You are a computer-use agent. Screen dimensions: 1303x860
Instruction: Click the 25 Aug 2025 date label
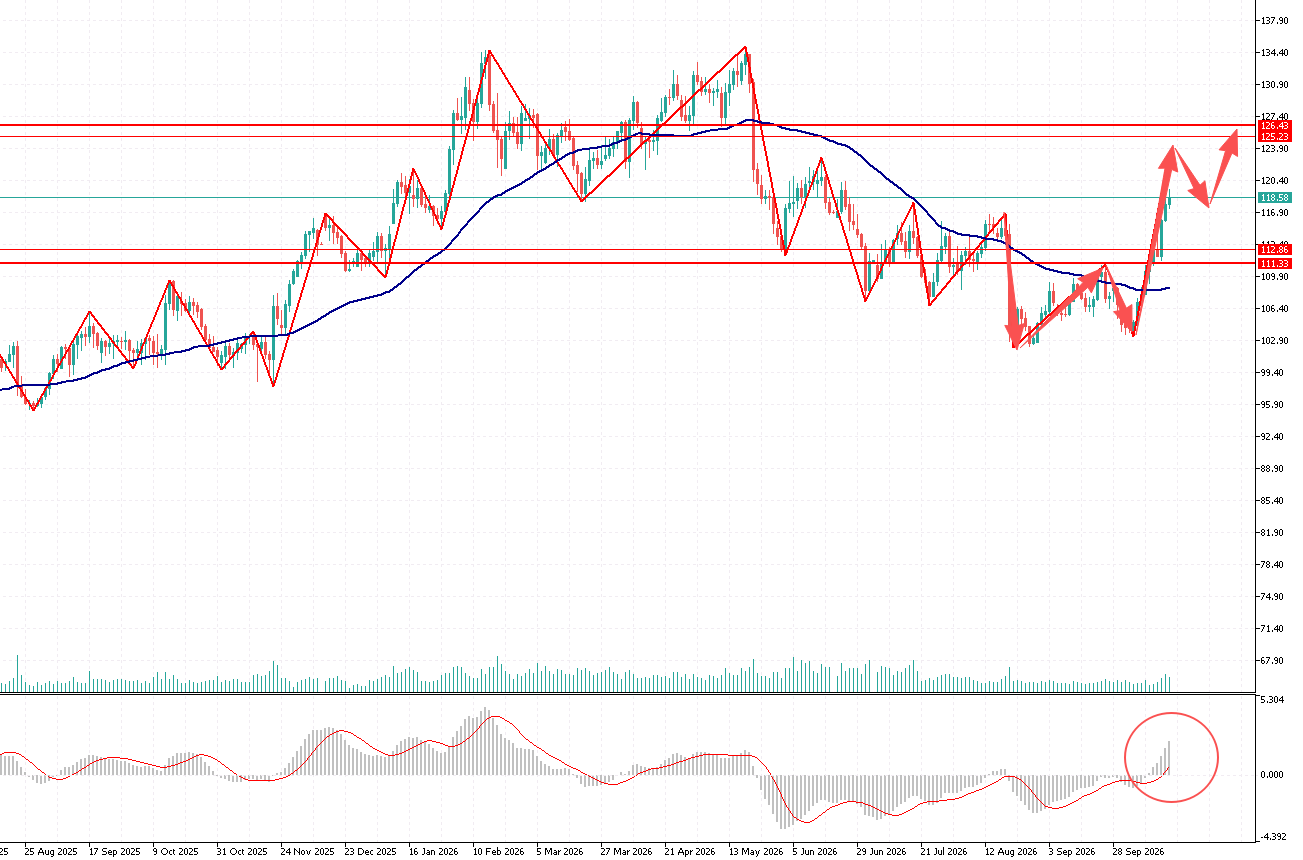coord(51,852)
